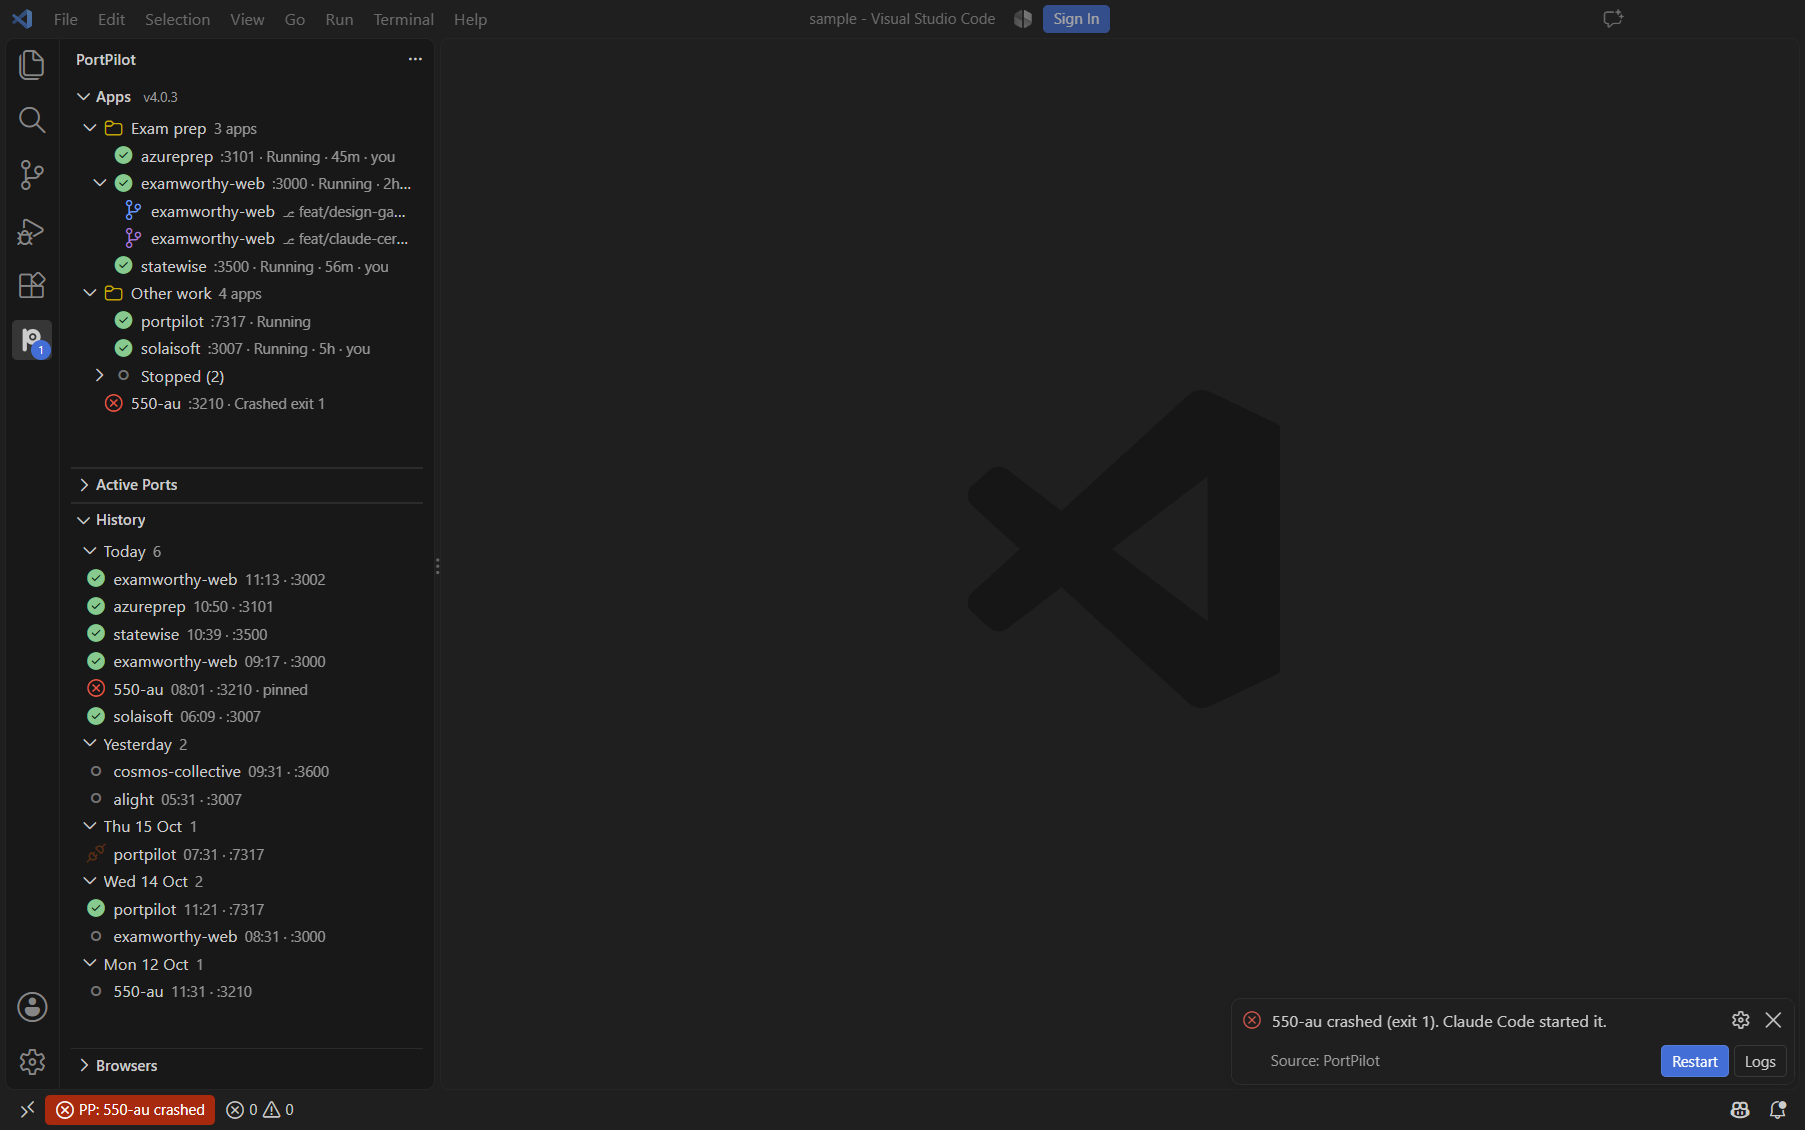The width and height of the screenshot is (1805, 1130).
Task: Open the File menu
Action: [66, 19]
